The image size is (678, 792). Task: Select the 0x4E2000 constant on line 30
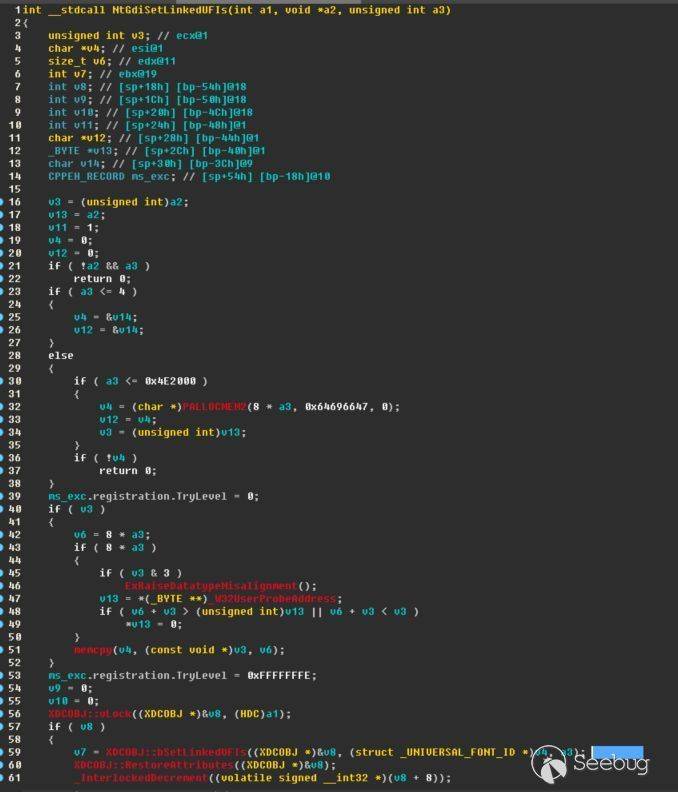(170, 381)
